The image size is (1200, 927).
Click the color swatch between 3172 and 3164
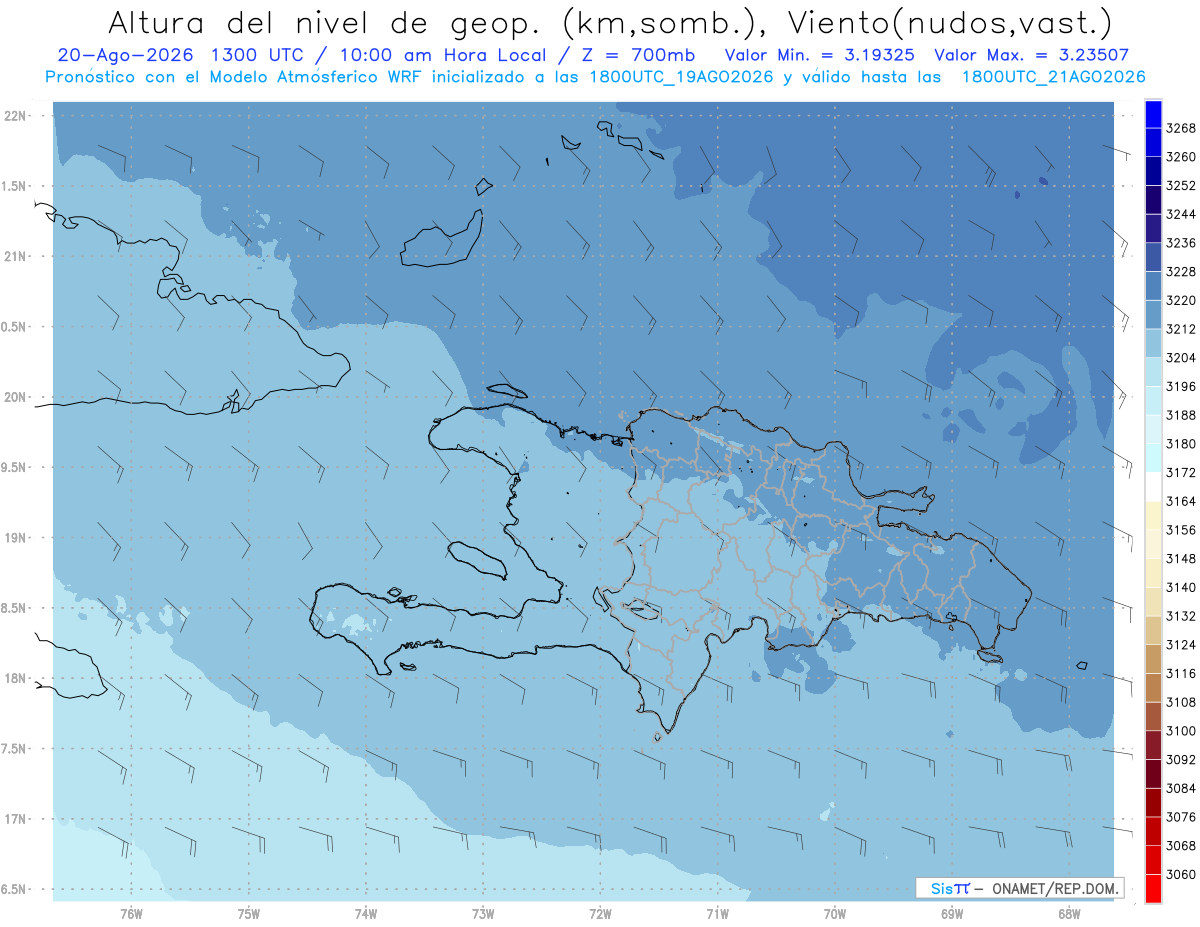point(1153,486)
